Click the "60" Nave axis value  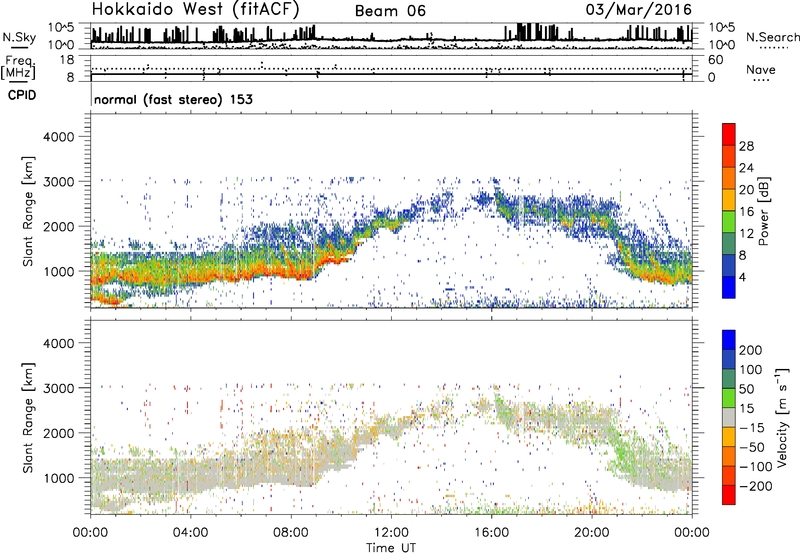[715, 60]
